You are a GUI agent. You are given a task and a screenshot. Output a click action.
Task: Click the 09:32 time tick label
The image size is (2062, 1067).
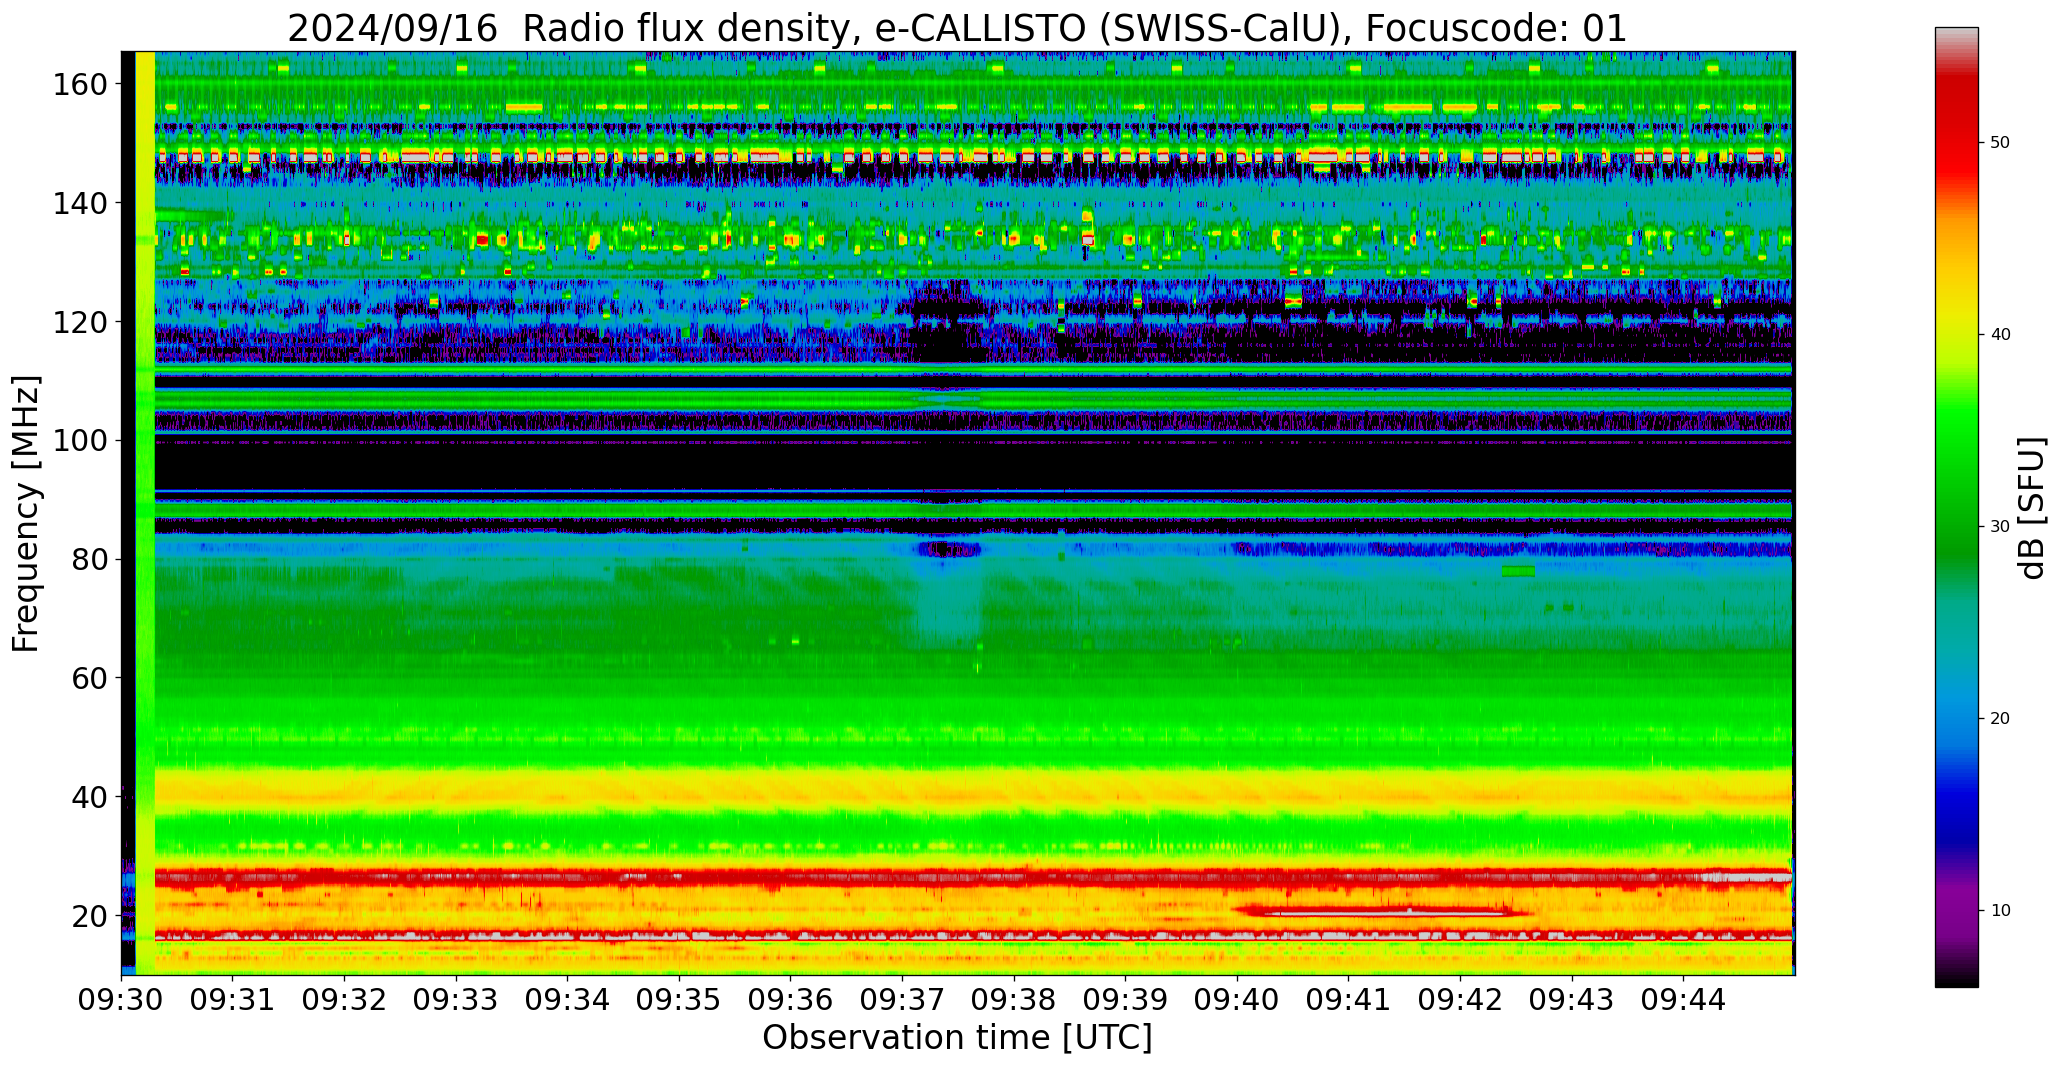[345, 999]
